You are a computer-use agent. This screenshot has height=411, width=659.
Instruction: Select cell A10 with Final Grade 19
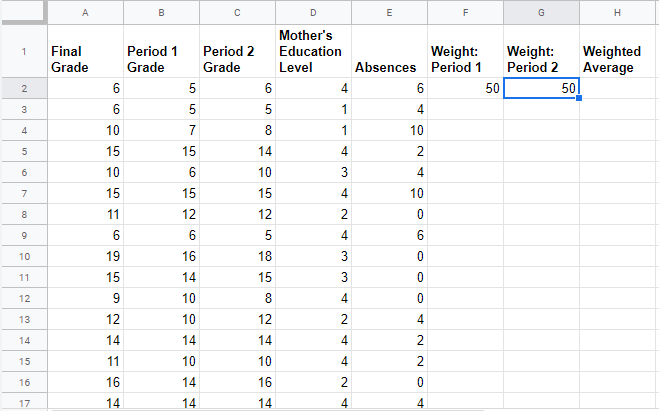tap(85, 256)
